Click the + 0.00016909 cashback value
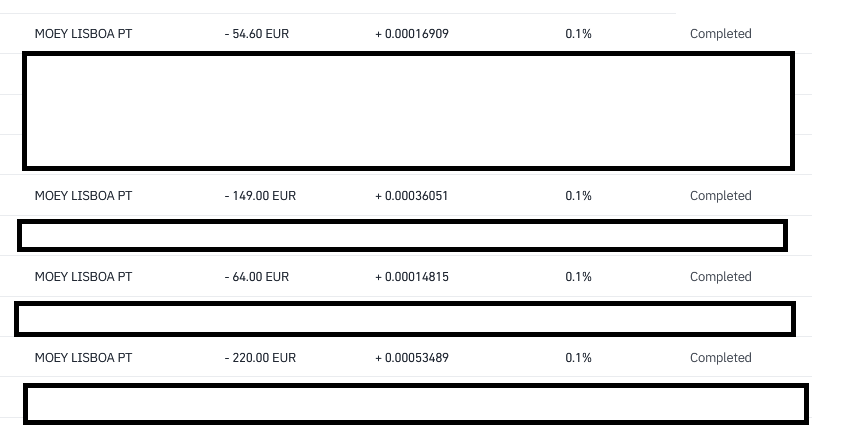 [x=412, y=34]
